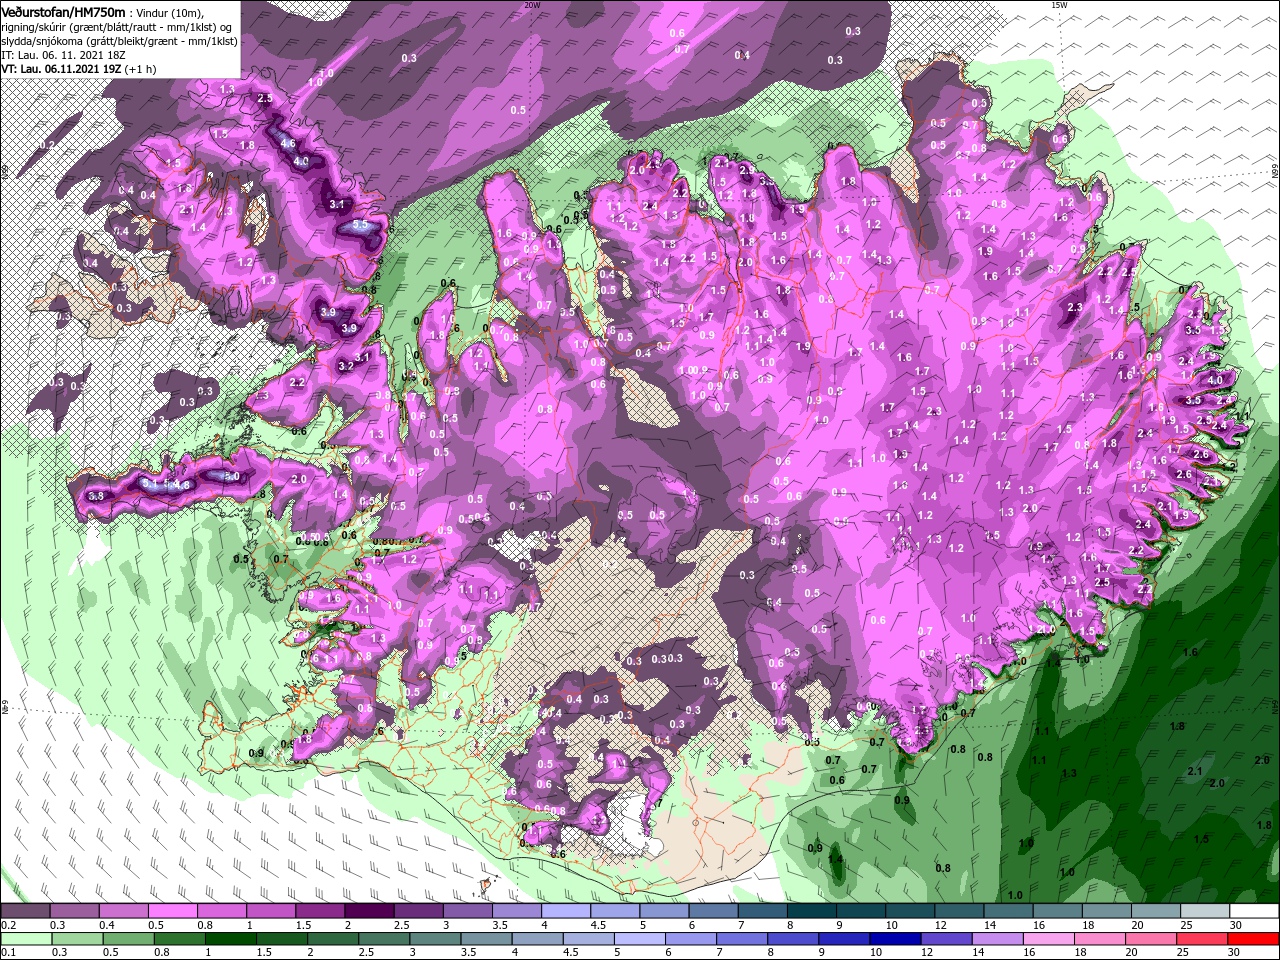Click the '30' label under the snow legend
Viewport: 1280px width, 960px height.
[1236, 925]
